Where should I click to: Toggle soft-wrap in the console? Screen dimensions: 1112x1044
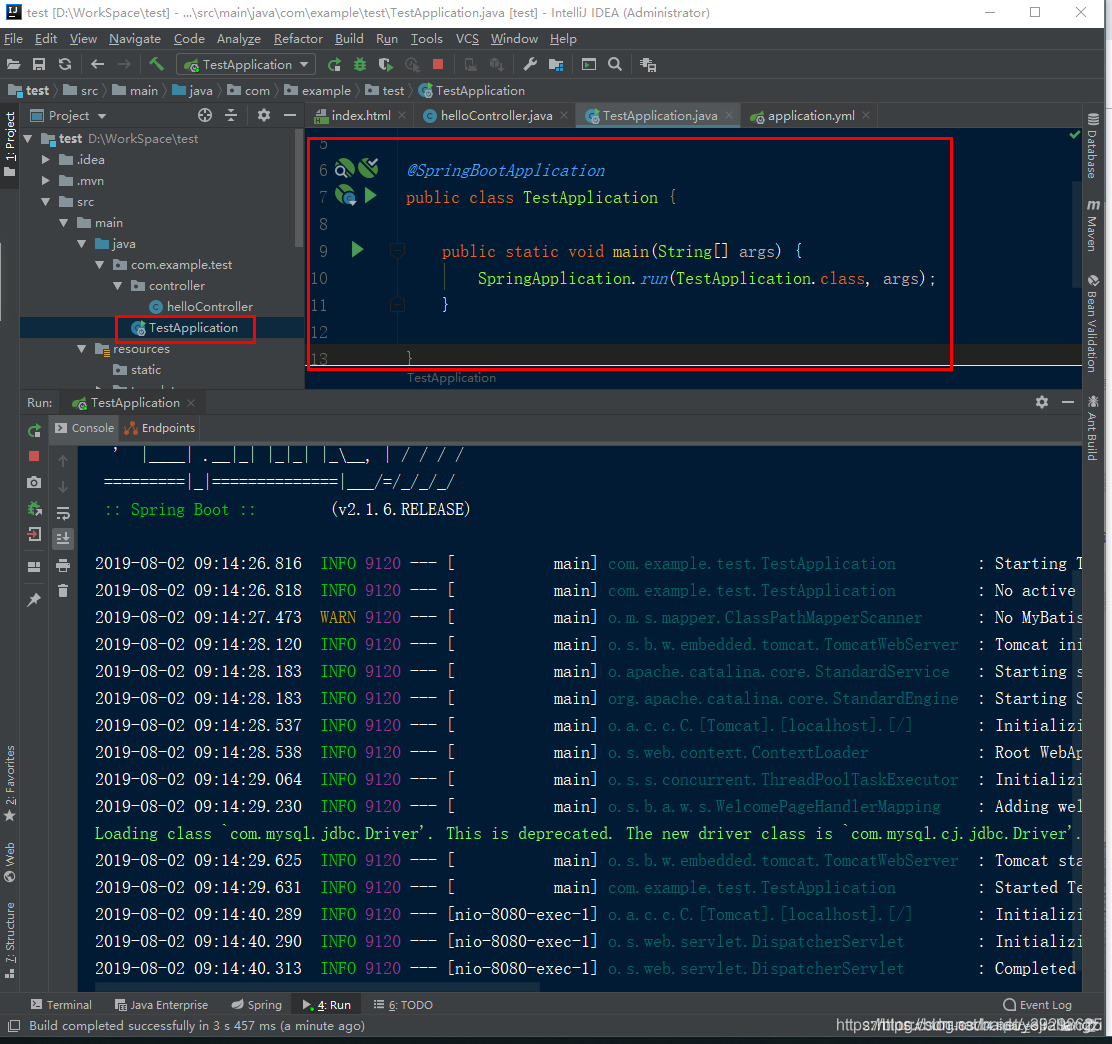tap(63, 513)
